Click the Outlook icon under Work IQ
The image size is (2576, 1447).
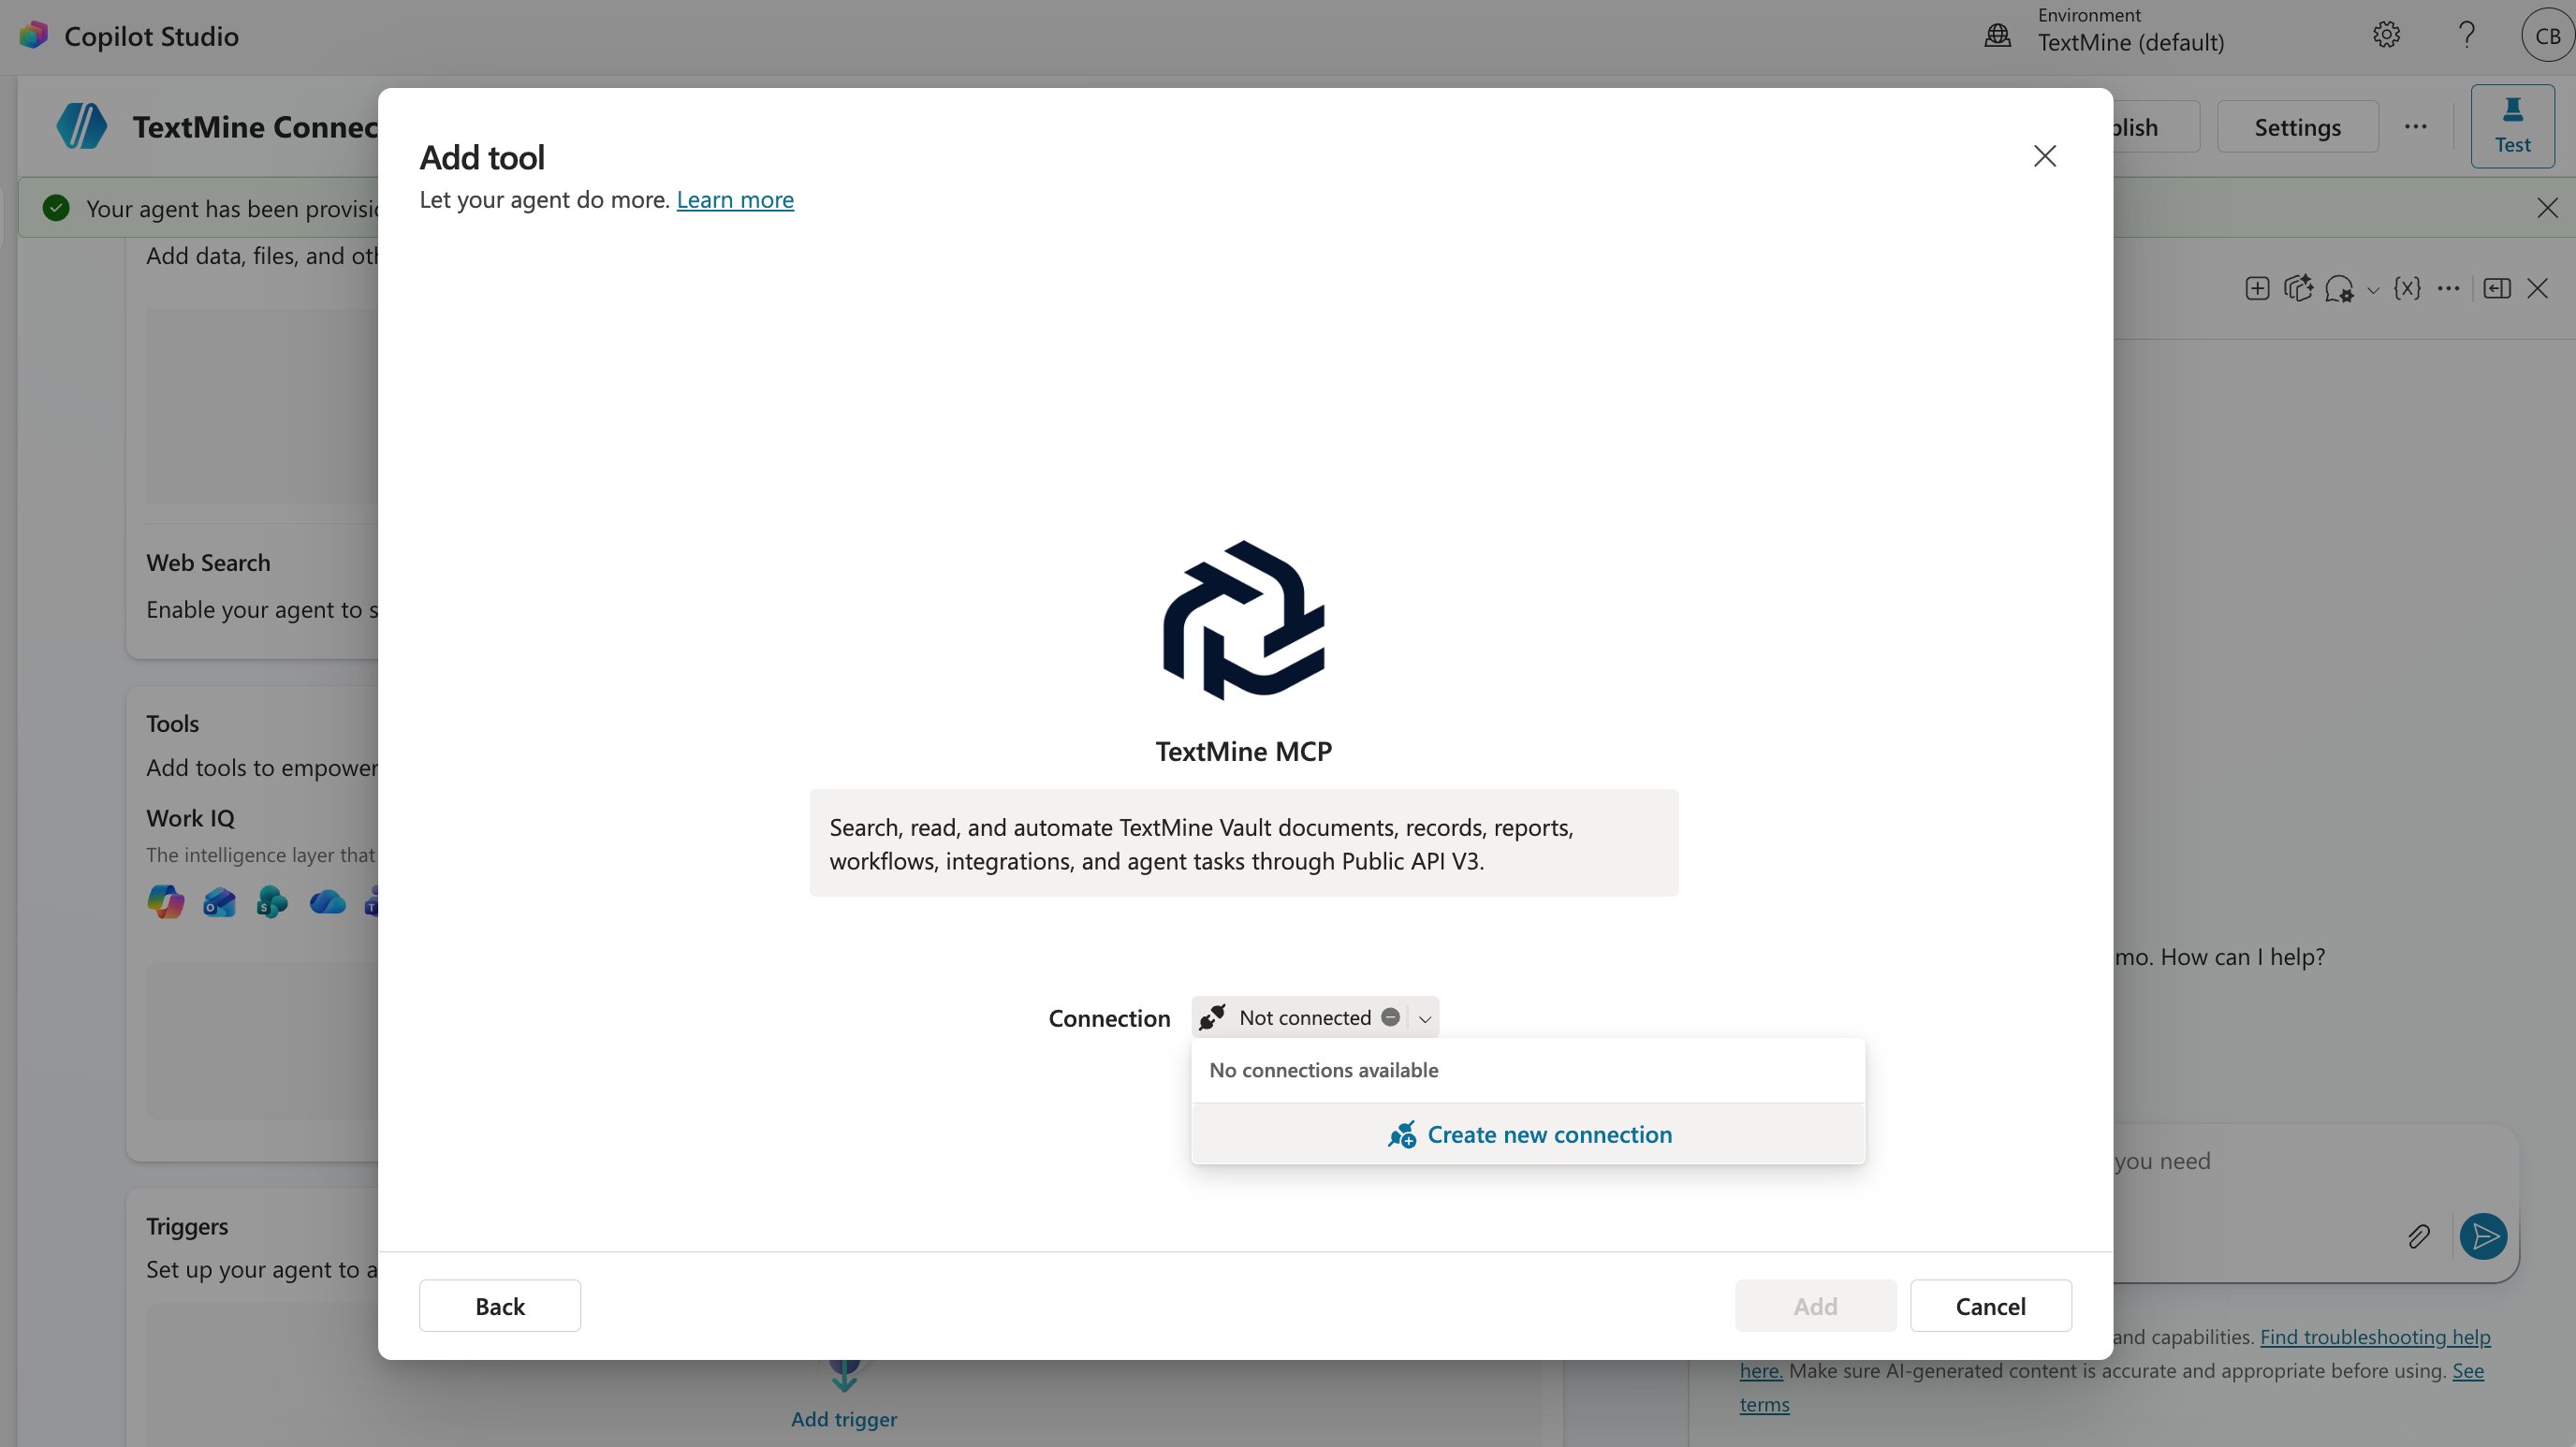pos(219,902)
